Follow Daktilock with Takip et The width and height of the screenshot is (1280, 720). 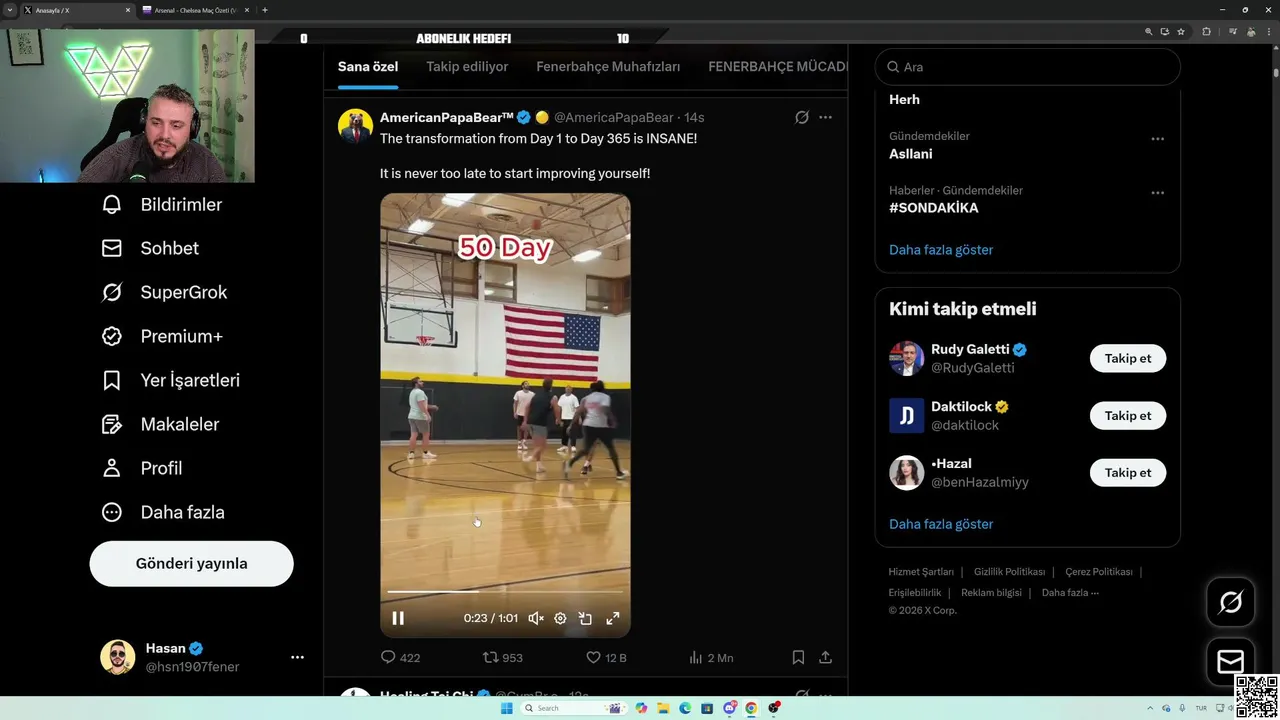(x=1128, y=415)
